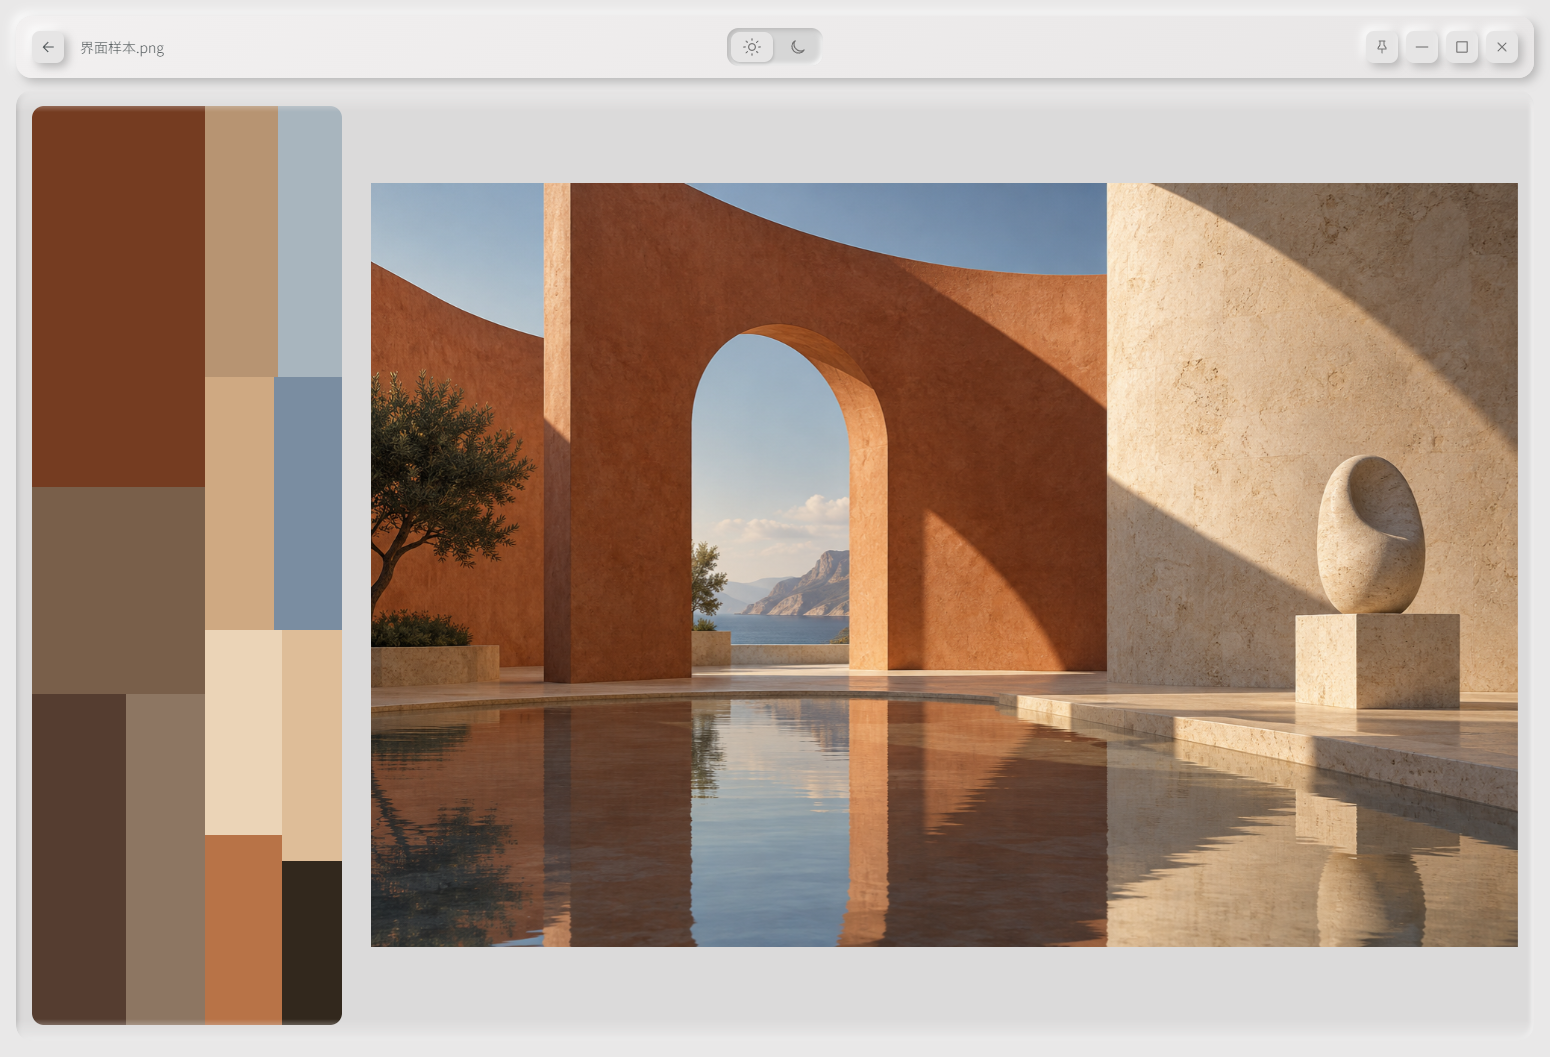Pick the light peach-beige swatch
Screen dimensions: 1550x1057
pyautogui.click(x=312, y=745)
